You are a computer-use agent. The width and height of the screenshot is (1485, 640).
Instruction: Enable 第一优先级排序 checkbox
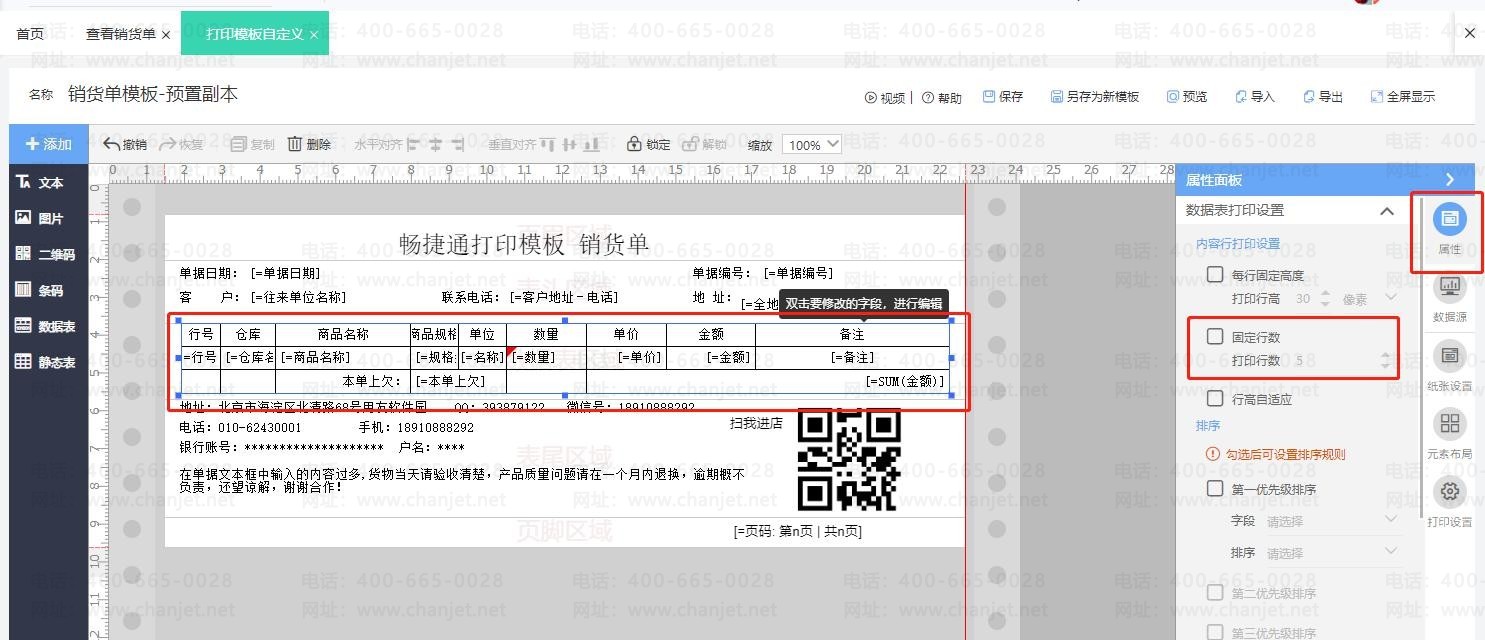click(x=1215, y=488)
